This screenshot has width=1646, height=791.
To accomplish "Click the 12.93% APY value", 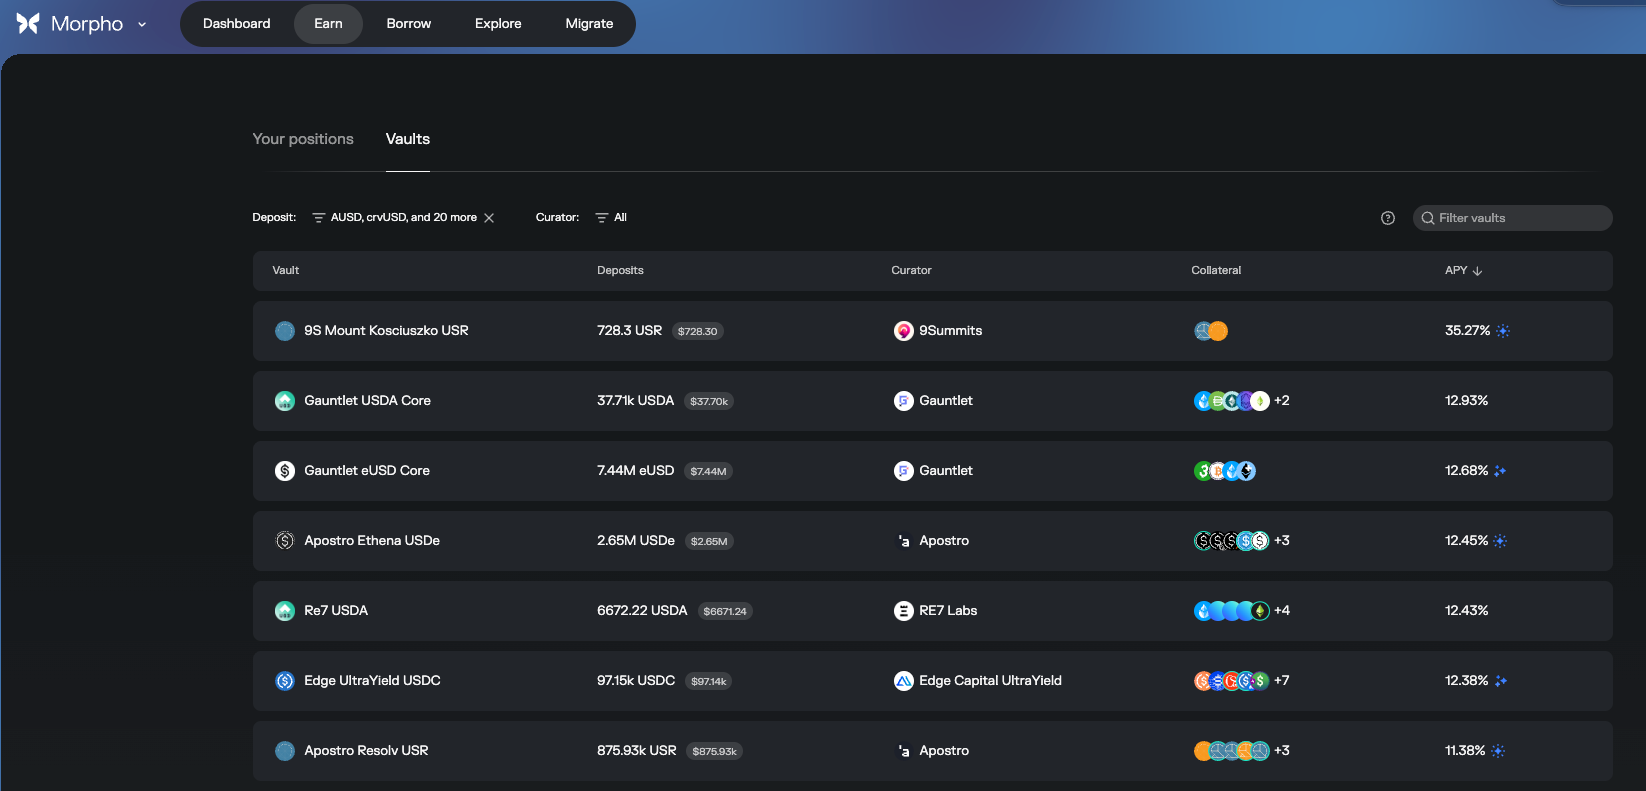I will [1466, 401].
